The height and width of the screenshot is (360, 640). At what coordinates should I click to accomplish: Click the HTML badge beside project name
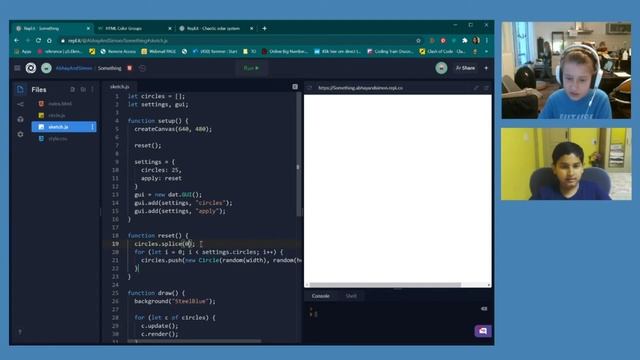pos(129,68)
